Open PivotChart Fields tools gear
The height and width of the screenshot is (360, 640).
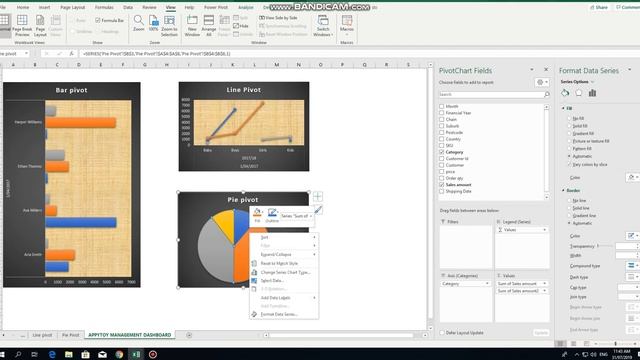[x=542, y=82]
